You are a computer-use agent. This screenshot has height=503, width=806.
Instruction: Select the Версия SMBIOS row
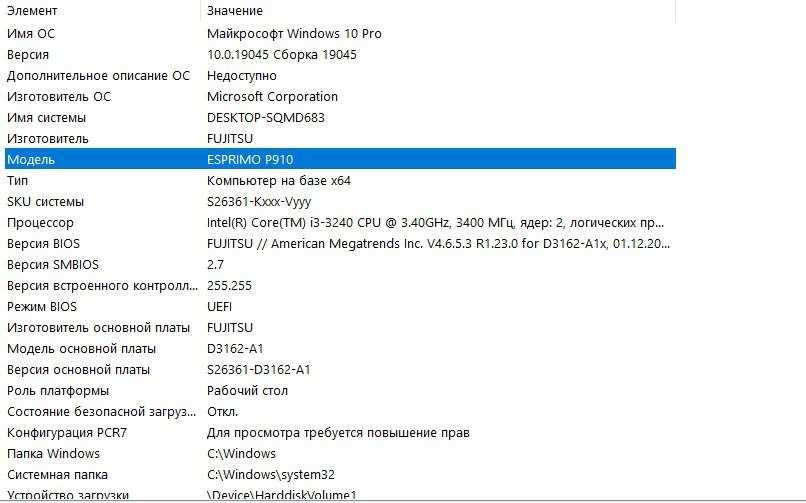coord(340,265)
